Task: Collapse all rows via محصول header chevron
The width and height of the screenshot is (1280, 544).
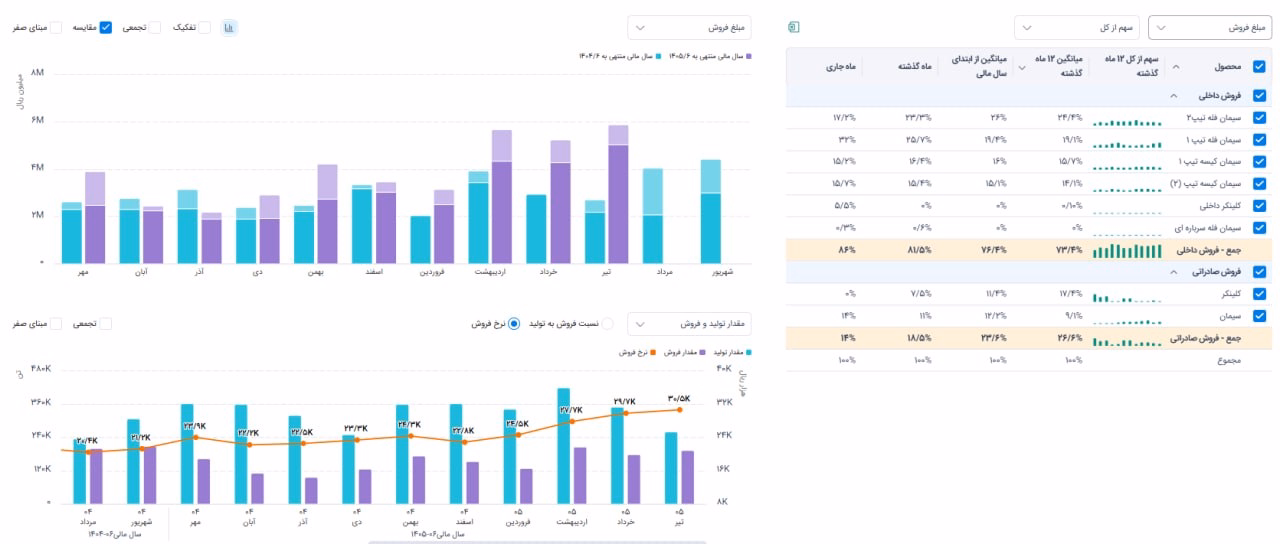Action: click(x=1175, y=67)
